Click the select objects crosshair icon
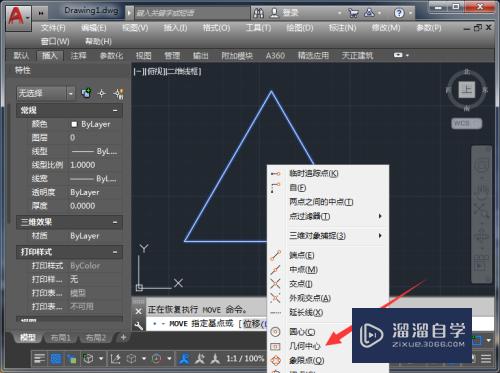This screenshot has height=373, width=500. [102, 93]
